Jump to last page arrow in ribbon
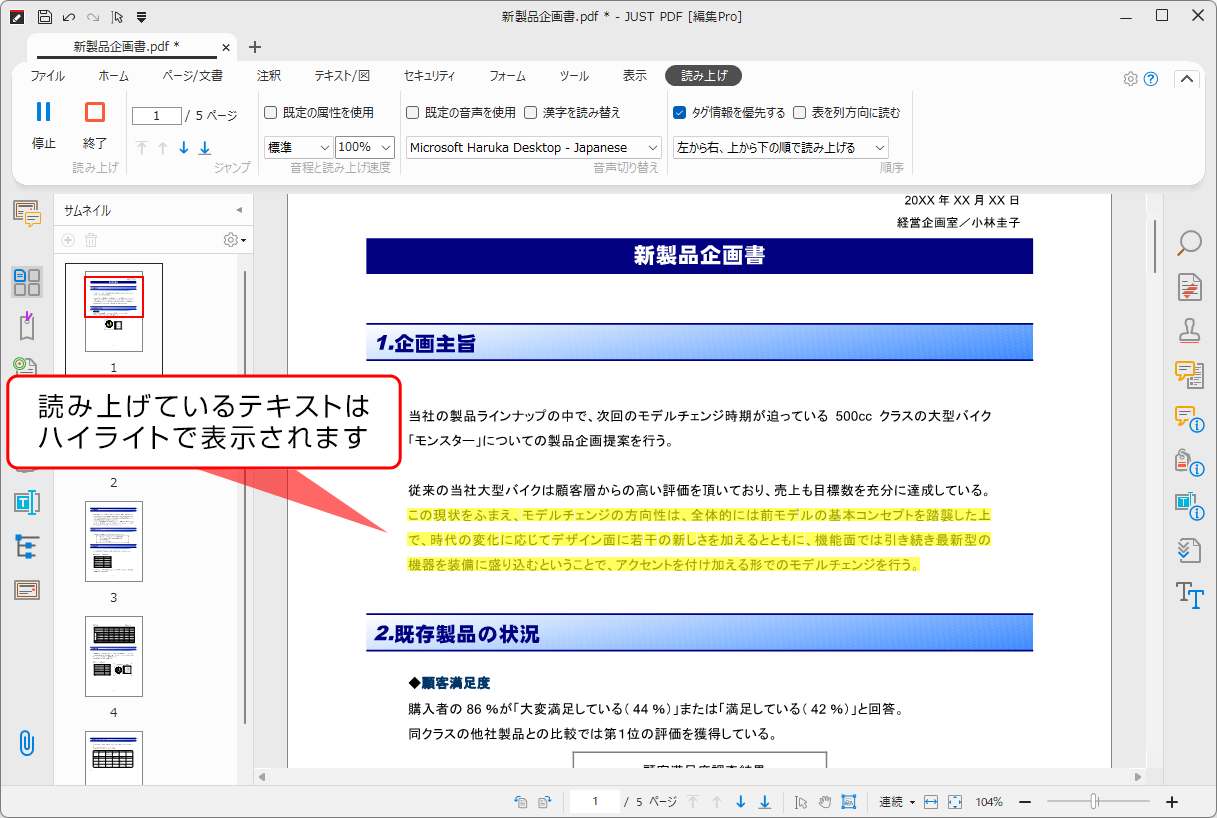1217x818 pixels. pos(205,148)
